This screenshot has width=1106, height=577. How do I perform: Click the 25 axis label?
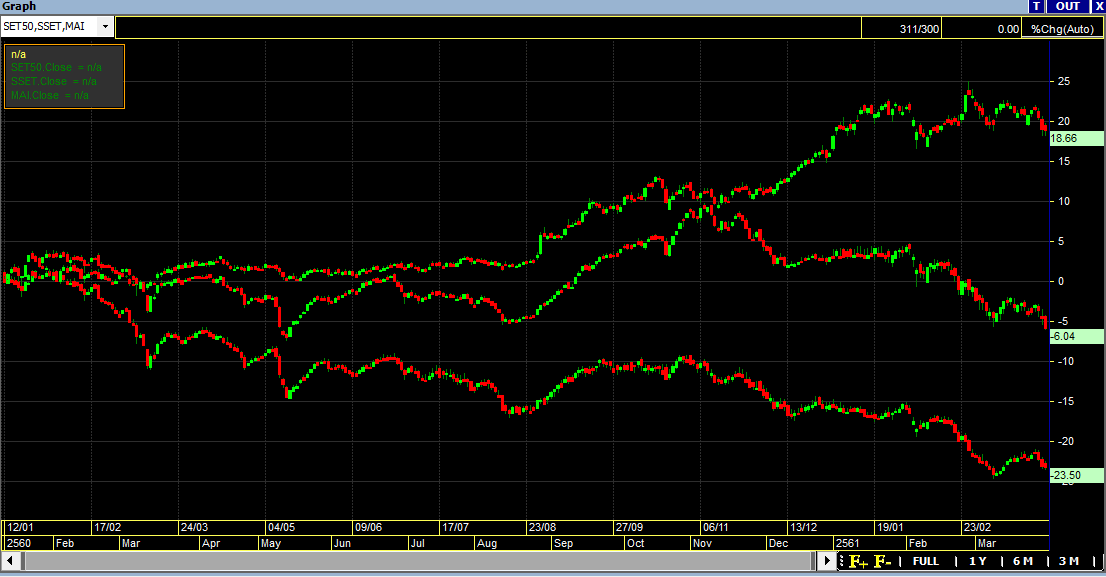tap(1064, 82)
